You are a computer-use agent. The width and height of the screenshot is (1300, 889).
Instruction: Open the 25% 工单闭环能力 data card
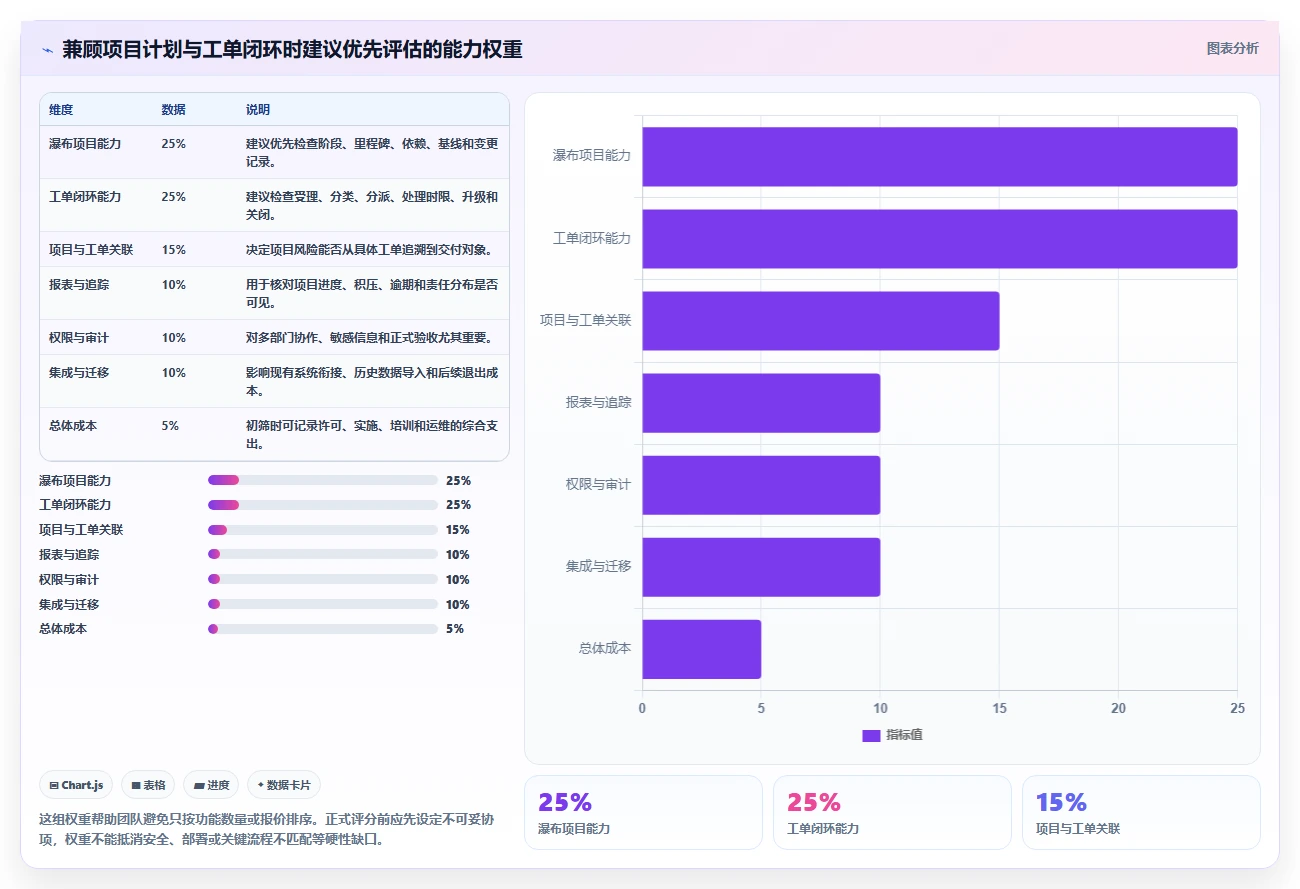click(892, 812)
